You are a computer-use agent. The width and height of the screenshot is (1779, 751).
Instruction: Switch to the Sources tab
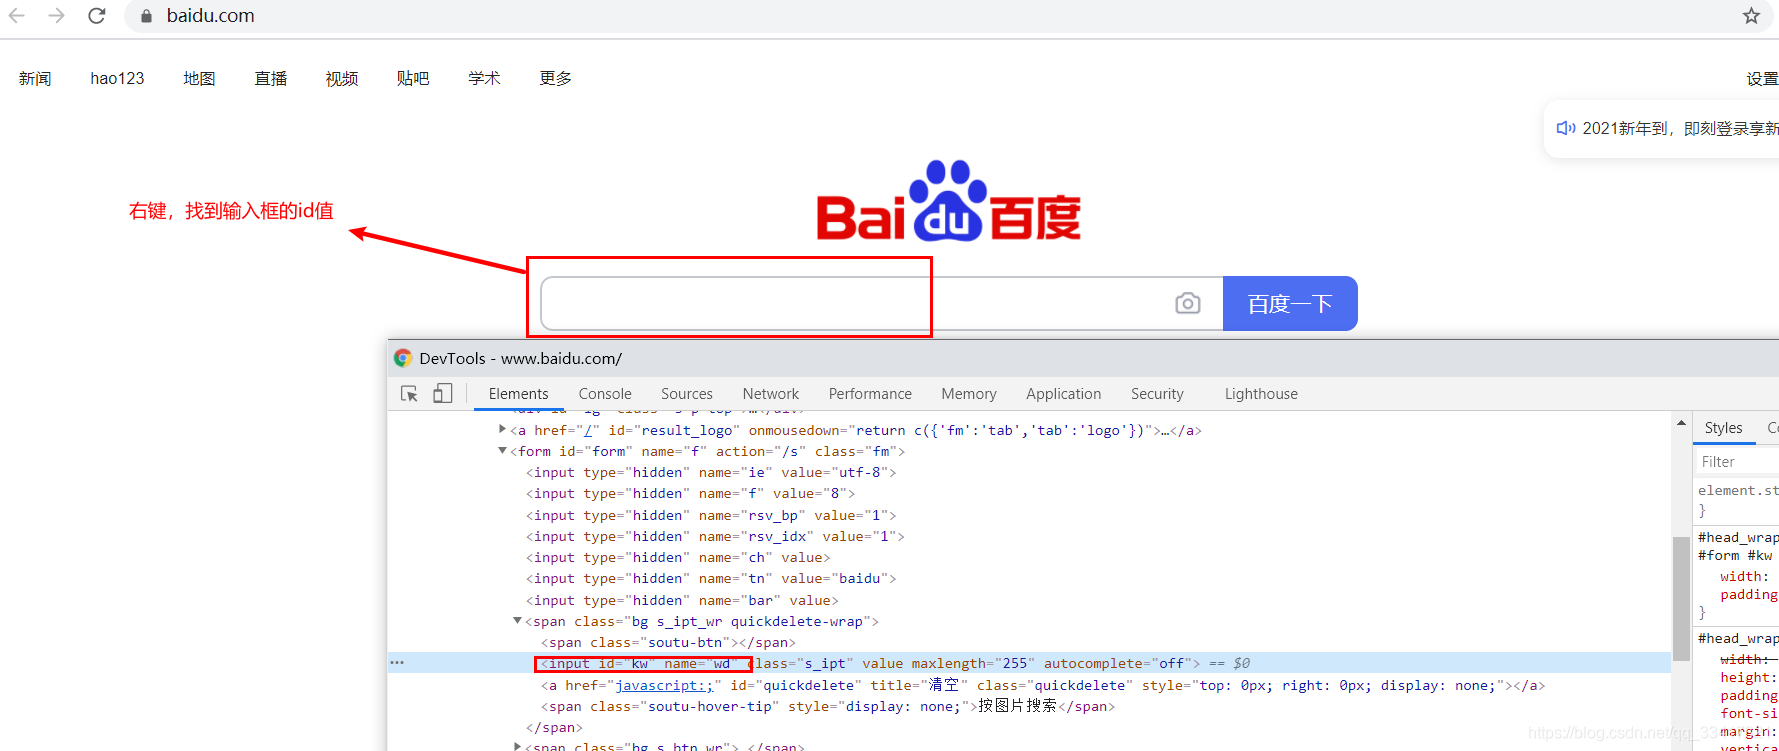(x=687, y=394)
